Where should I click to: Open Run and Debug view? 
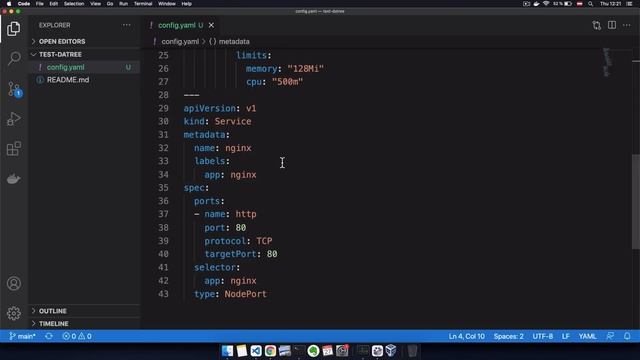13,119
